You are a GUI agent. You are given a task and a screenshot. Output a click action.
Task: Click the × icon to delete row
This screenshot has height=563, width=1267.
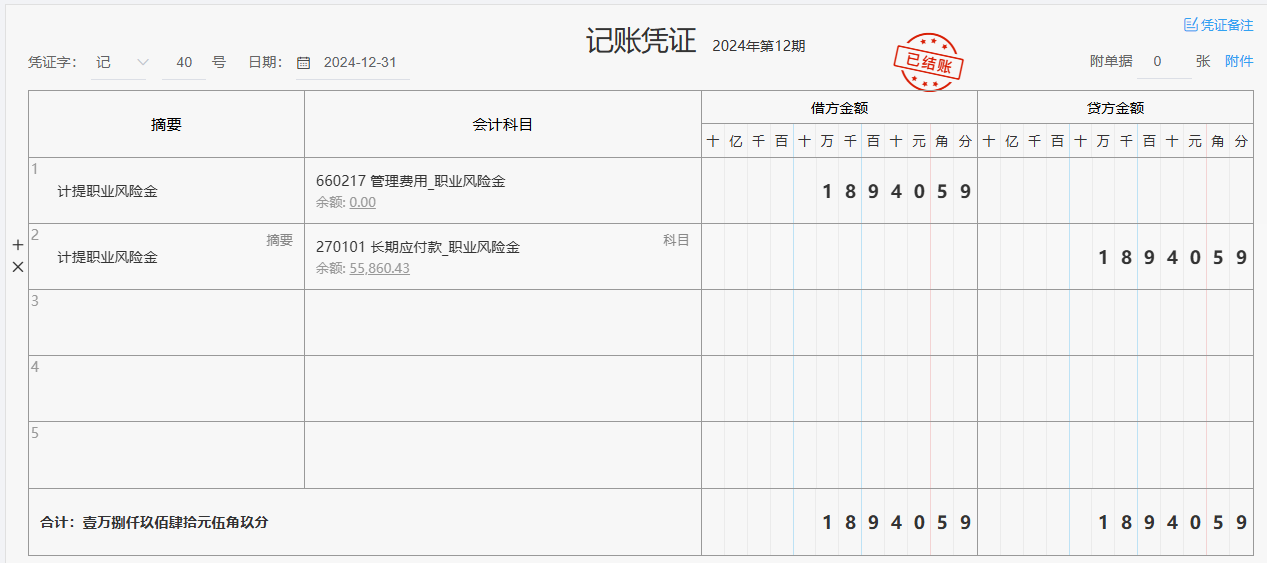pos(17,267)
